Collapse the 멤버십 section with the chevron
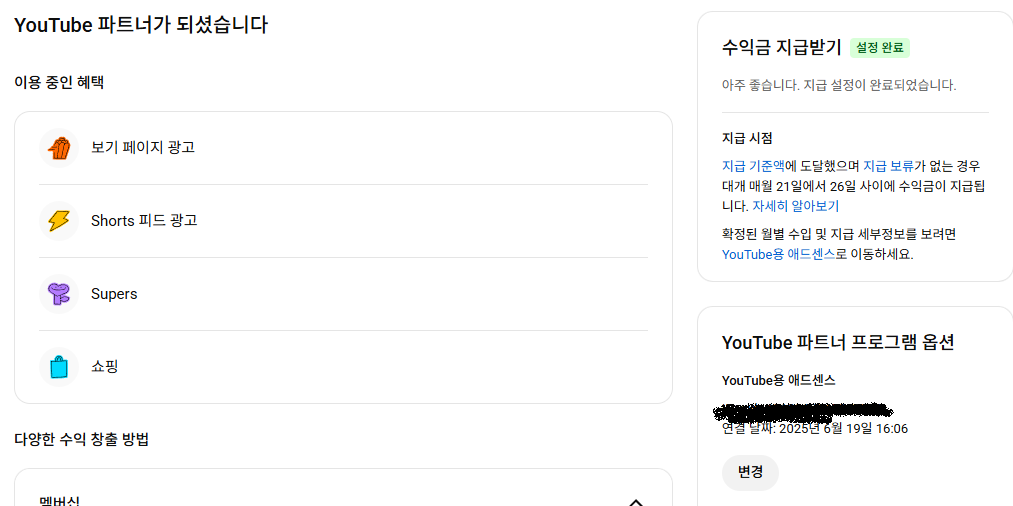Viewport: 1013px width, 506px height. 635,501
